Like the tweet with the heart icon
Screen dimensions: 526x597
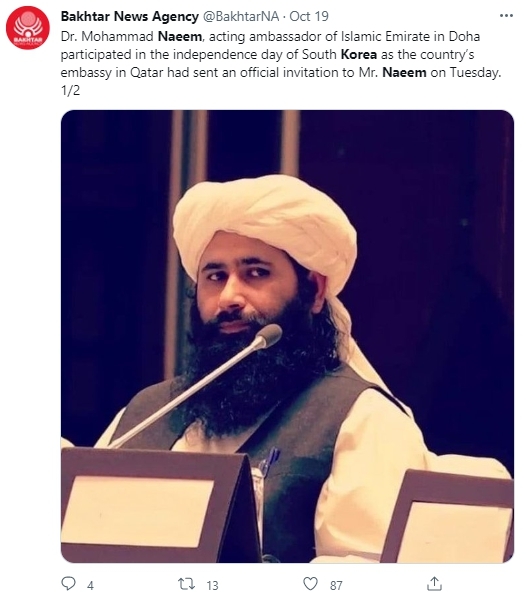[310, 583]
